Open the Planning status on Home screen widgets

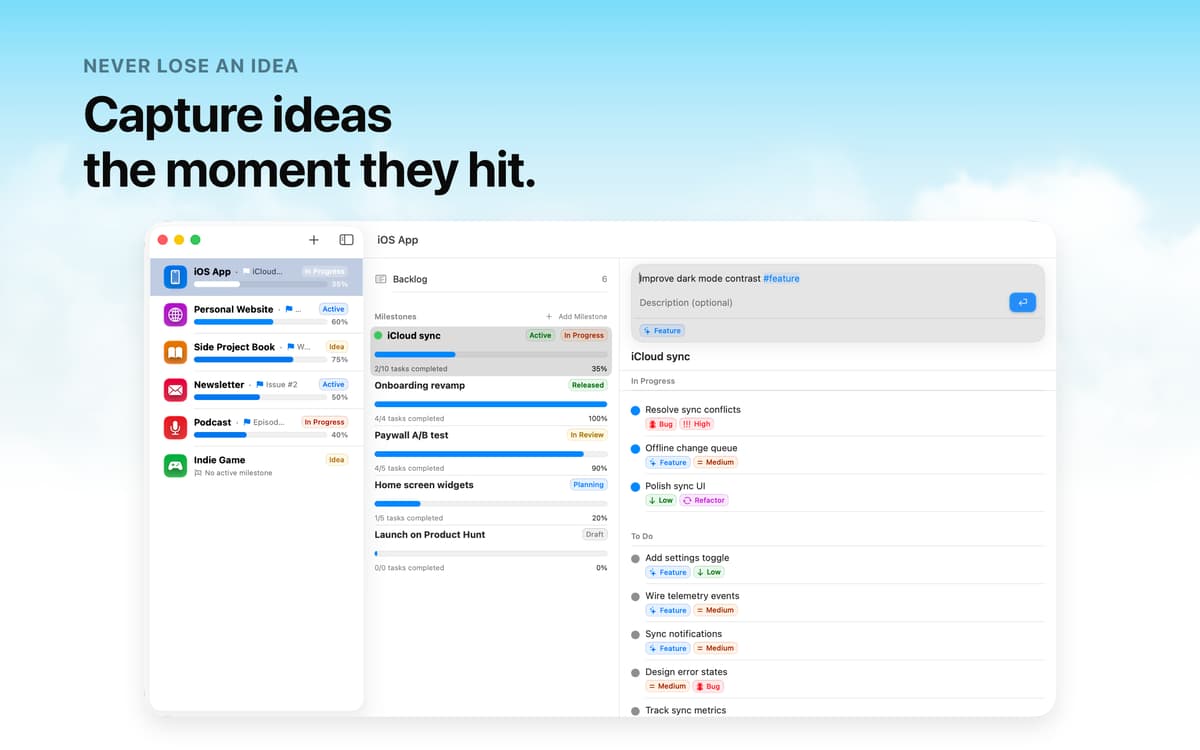pyautogui.click(x=588, y=485)
